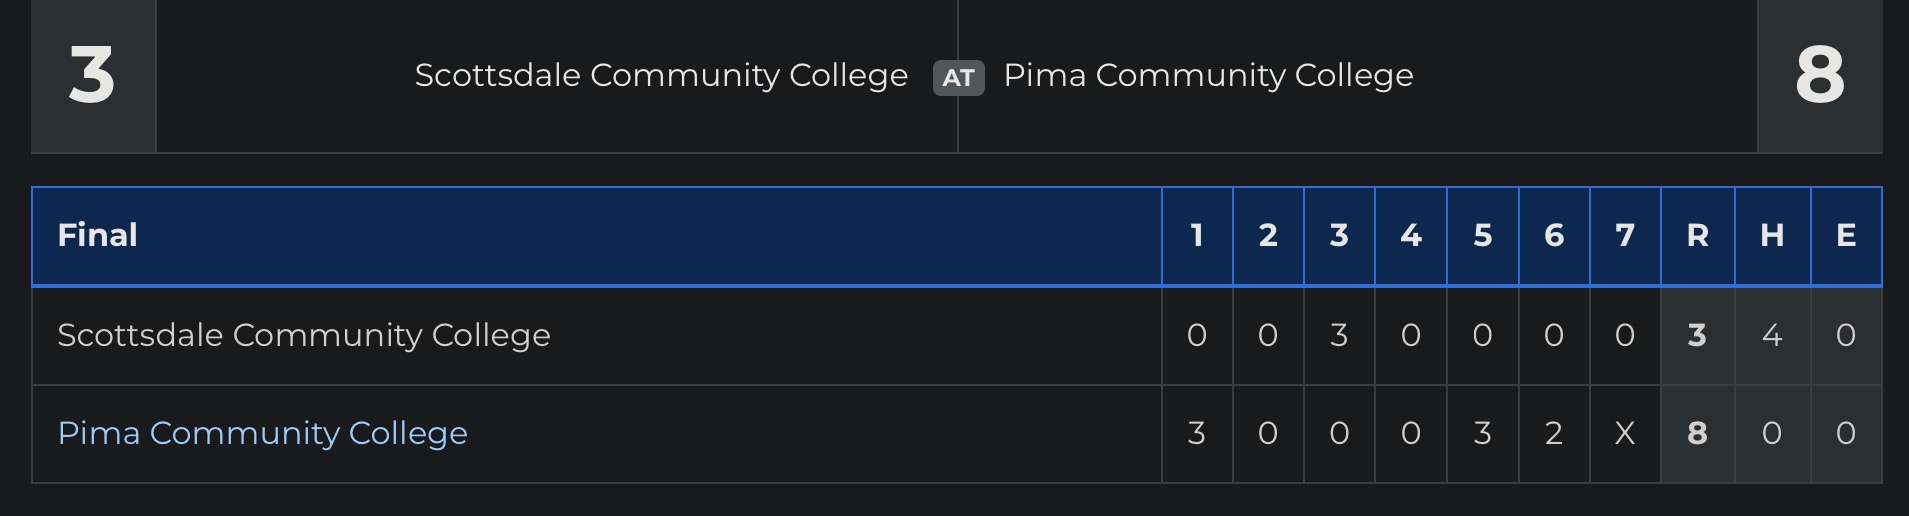Screen dimensions: 1909x516
Task: Click Scottsdale Community College row name in table
Action: tap(304, 335)
